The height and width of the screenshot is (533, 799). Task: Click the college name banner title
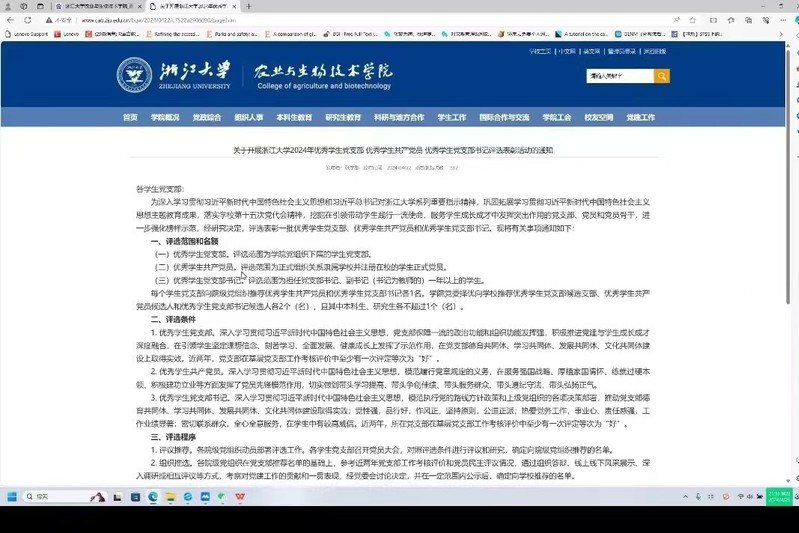click(324, 76)
